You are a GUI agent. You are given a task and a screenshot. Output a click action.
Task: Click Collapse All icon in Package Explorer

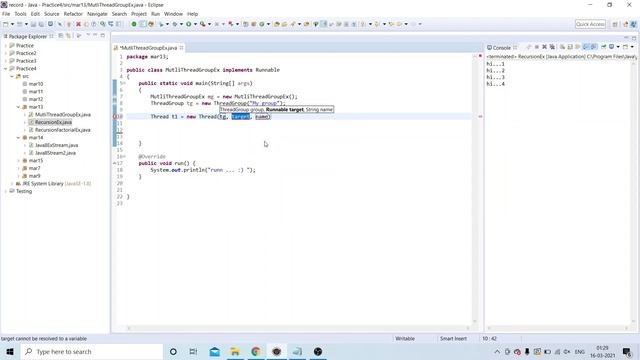60,36
